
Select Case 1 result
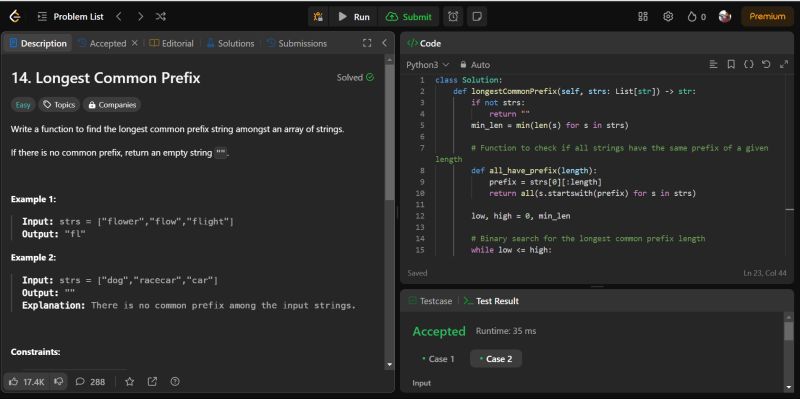[438, 359]
